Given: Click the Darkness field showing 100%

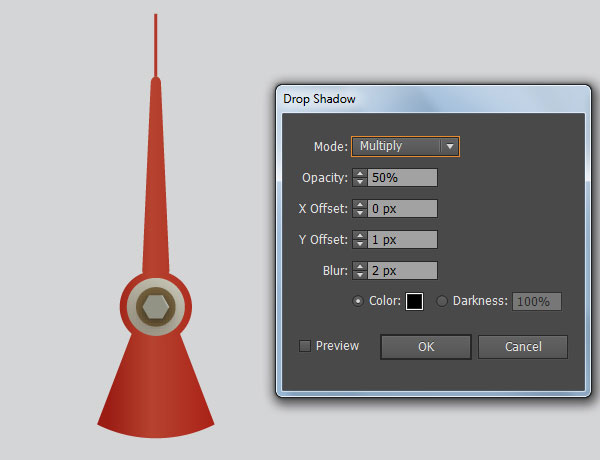Looking at the screenshot, I should pos(537,302).
